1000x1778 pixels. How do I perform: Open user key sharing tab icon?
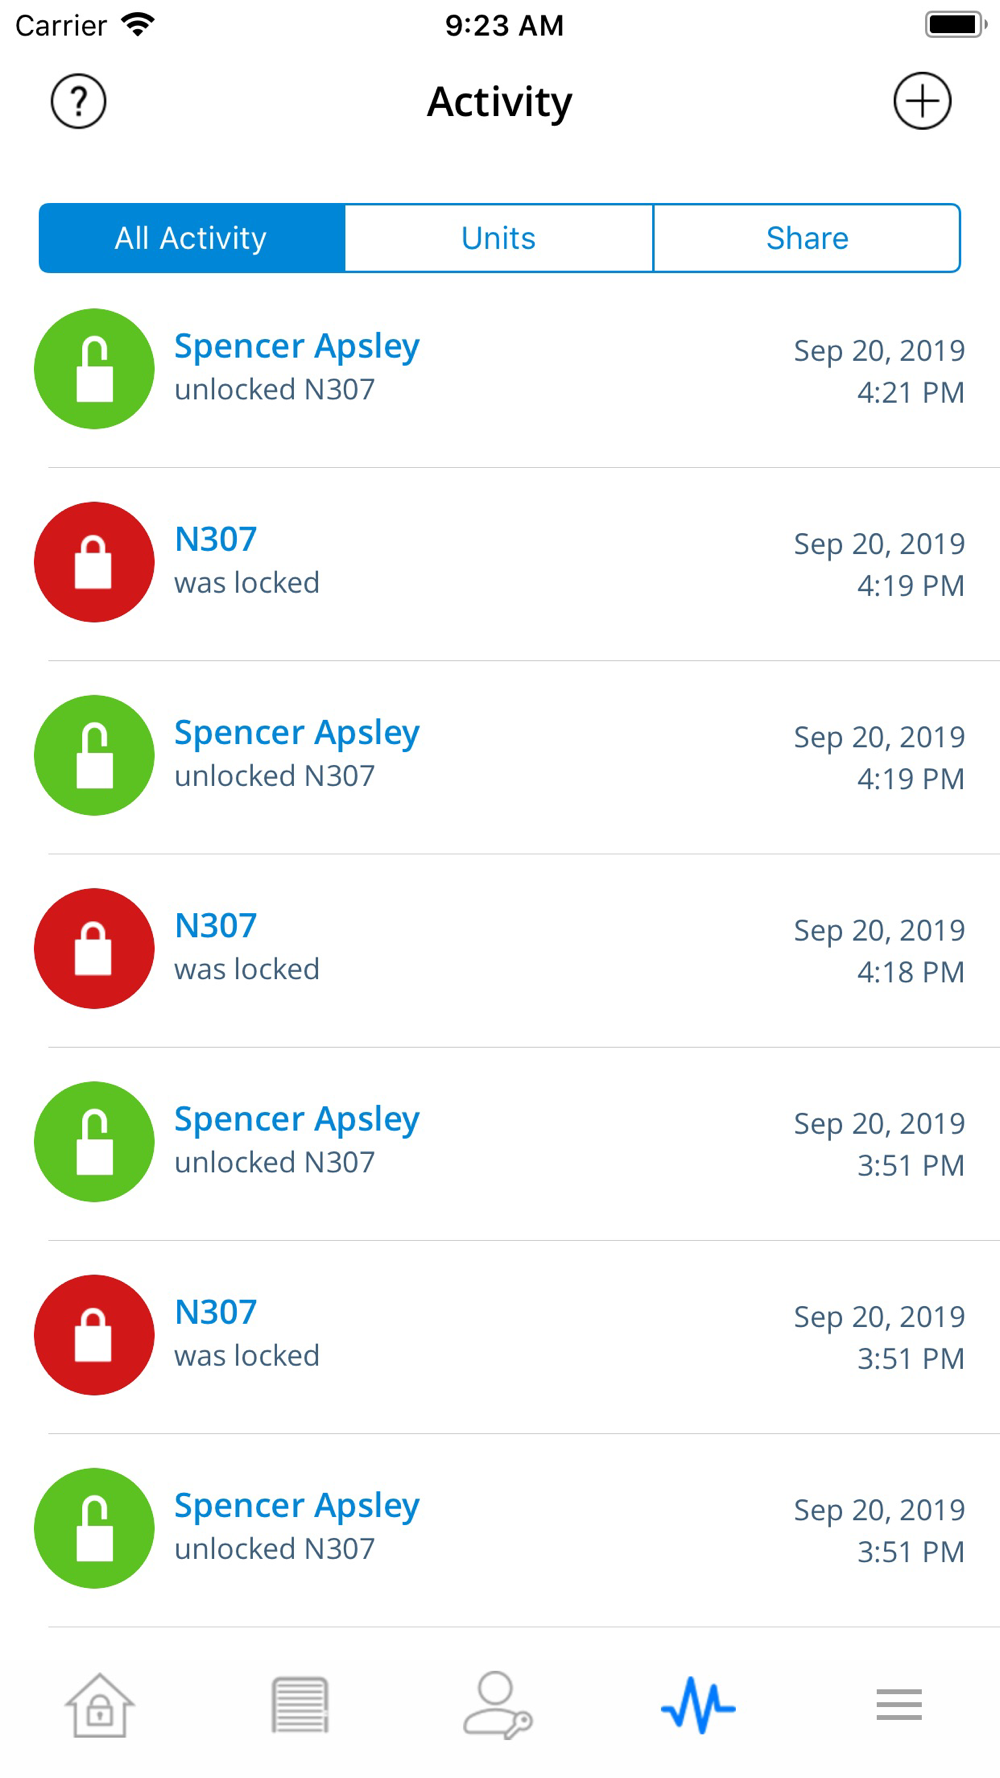497,1705
